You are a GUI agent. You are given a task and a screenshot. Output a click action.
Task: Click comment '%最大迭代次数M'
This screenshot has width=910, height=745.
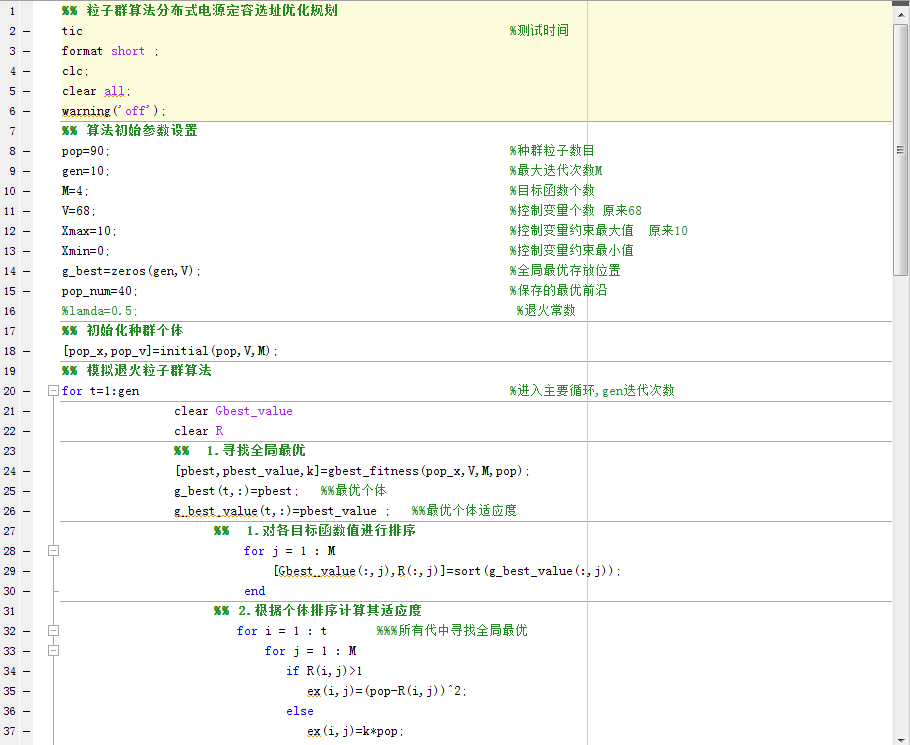556,171
